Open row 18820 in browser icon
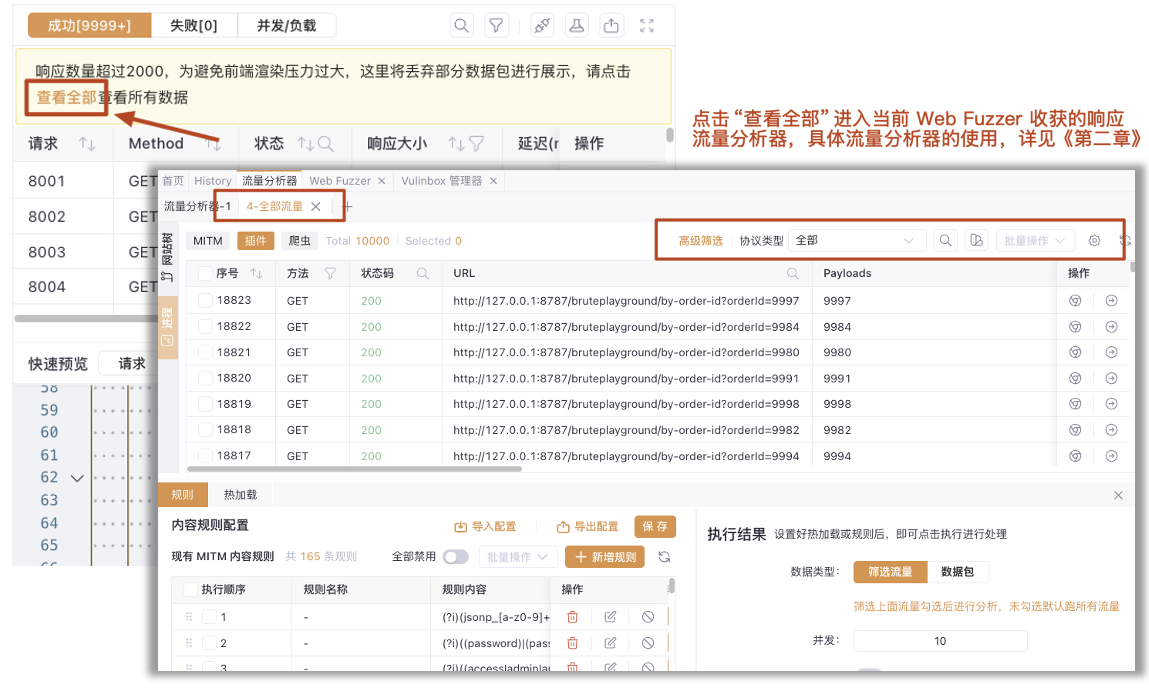The image size is (1149, 693). point(1075,378)
